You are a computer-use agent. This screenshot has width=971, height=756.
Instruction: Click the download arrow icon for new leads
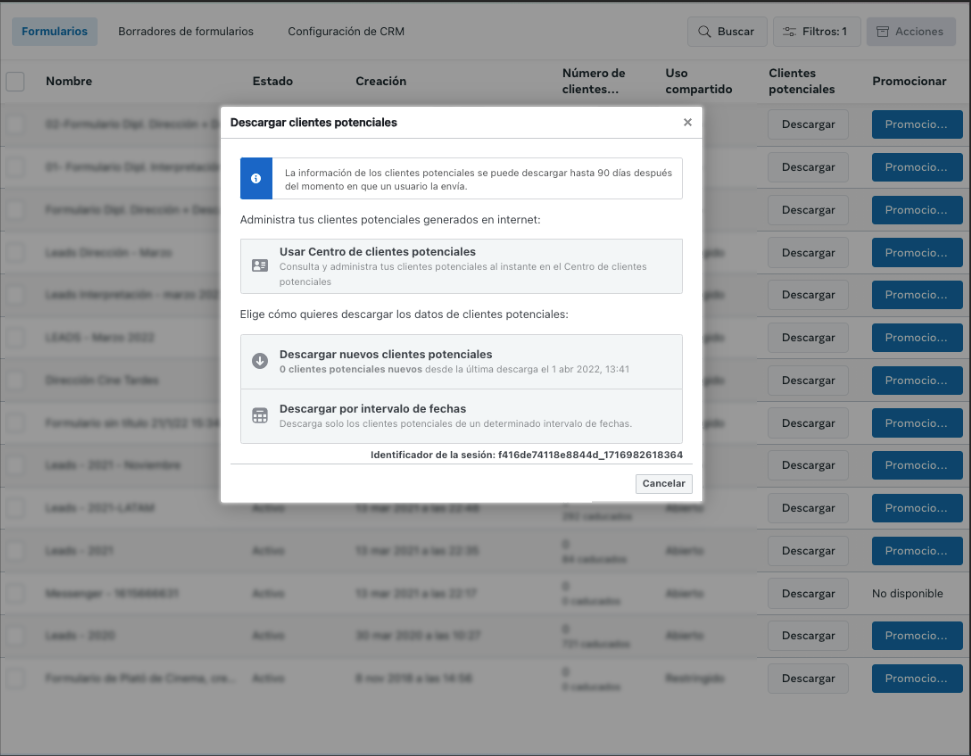260,361
